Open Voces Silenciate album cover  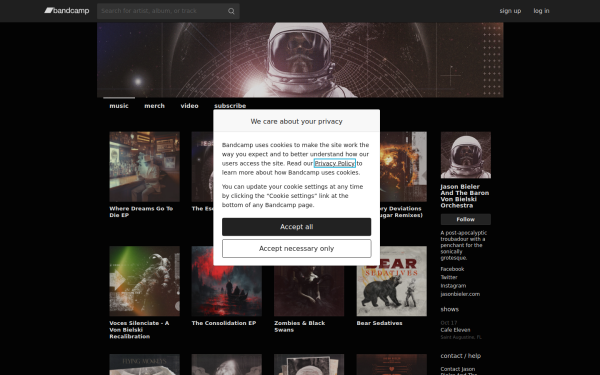coord(145,281)
